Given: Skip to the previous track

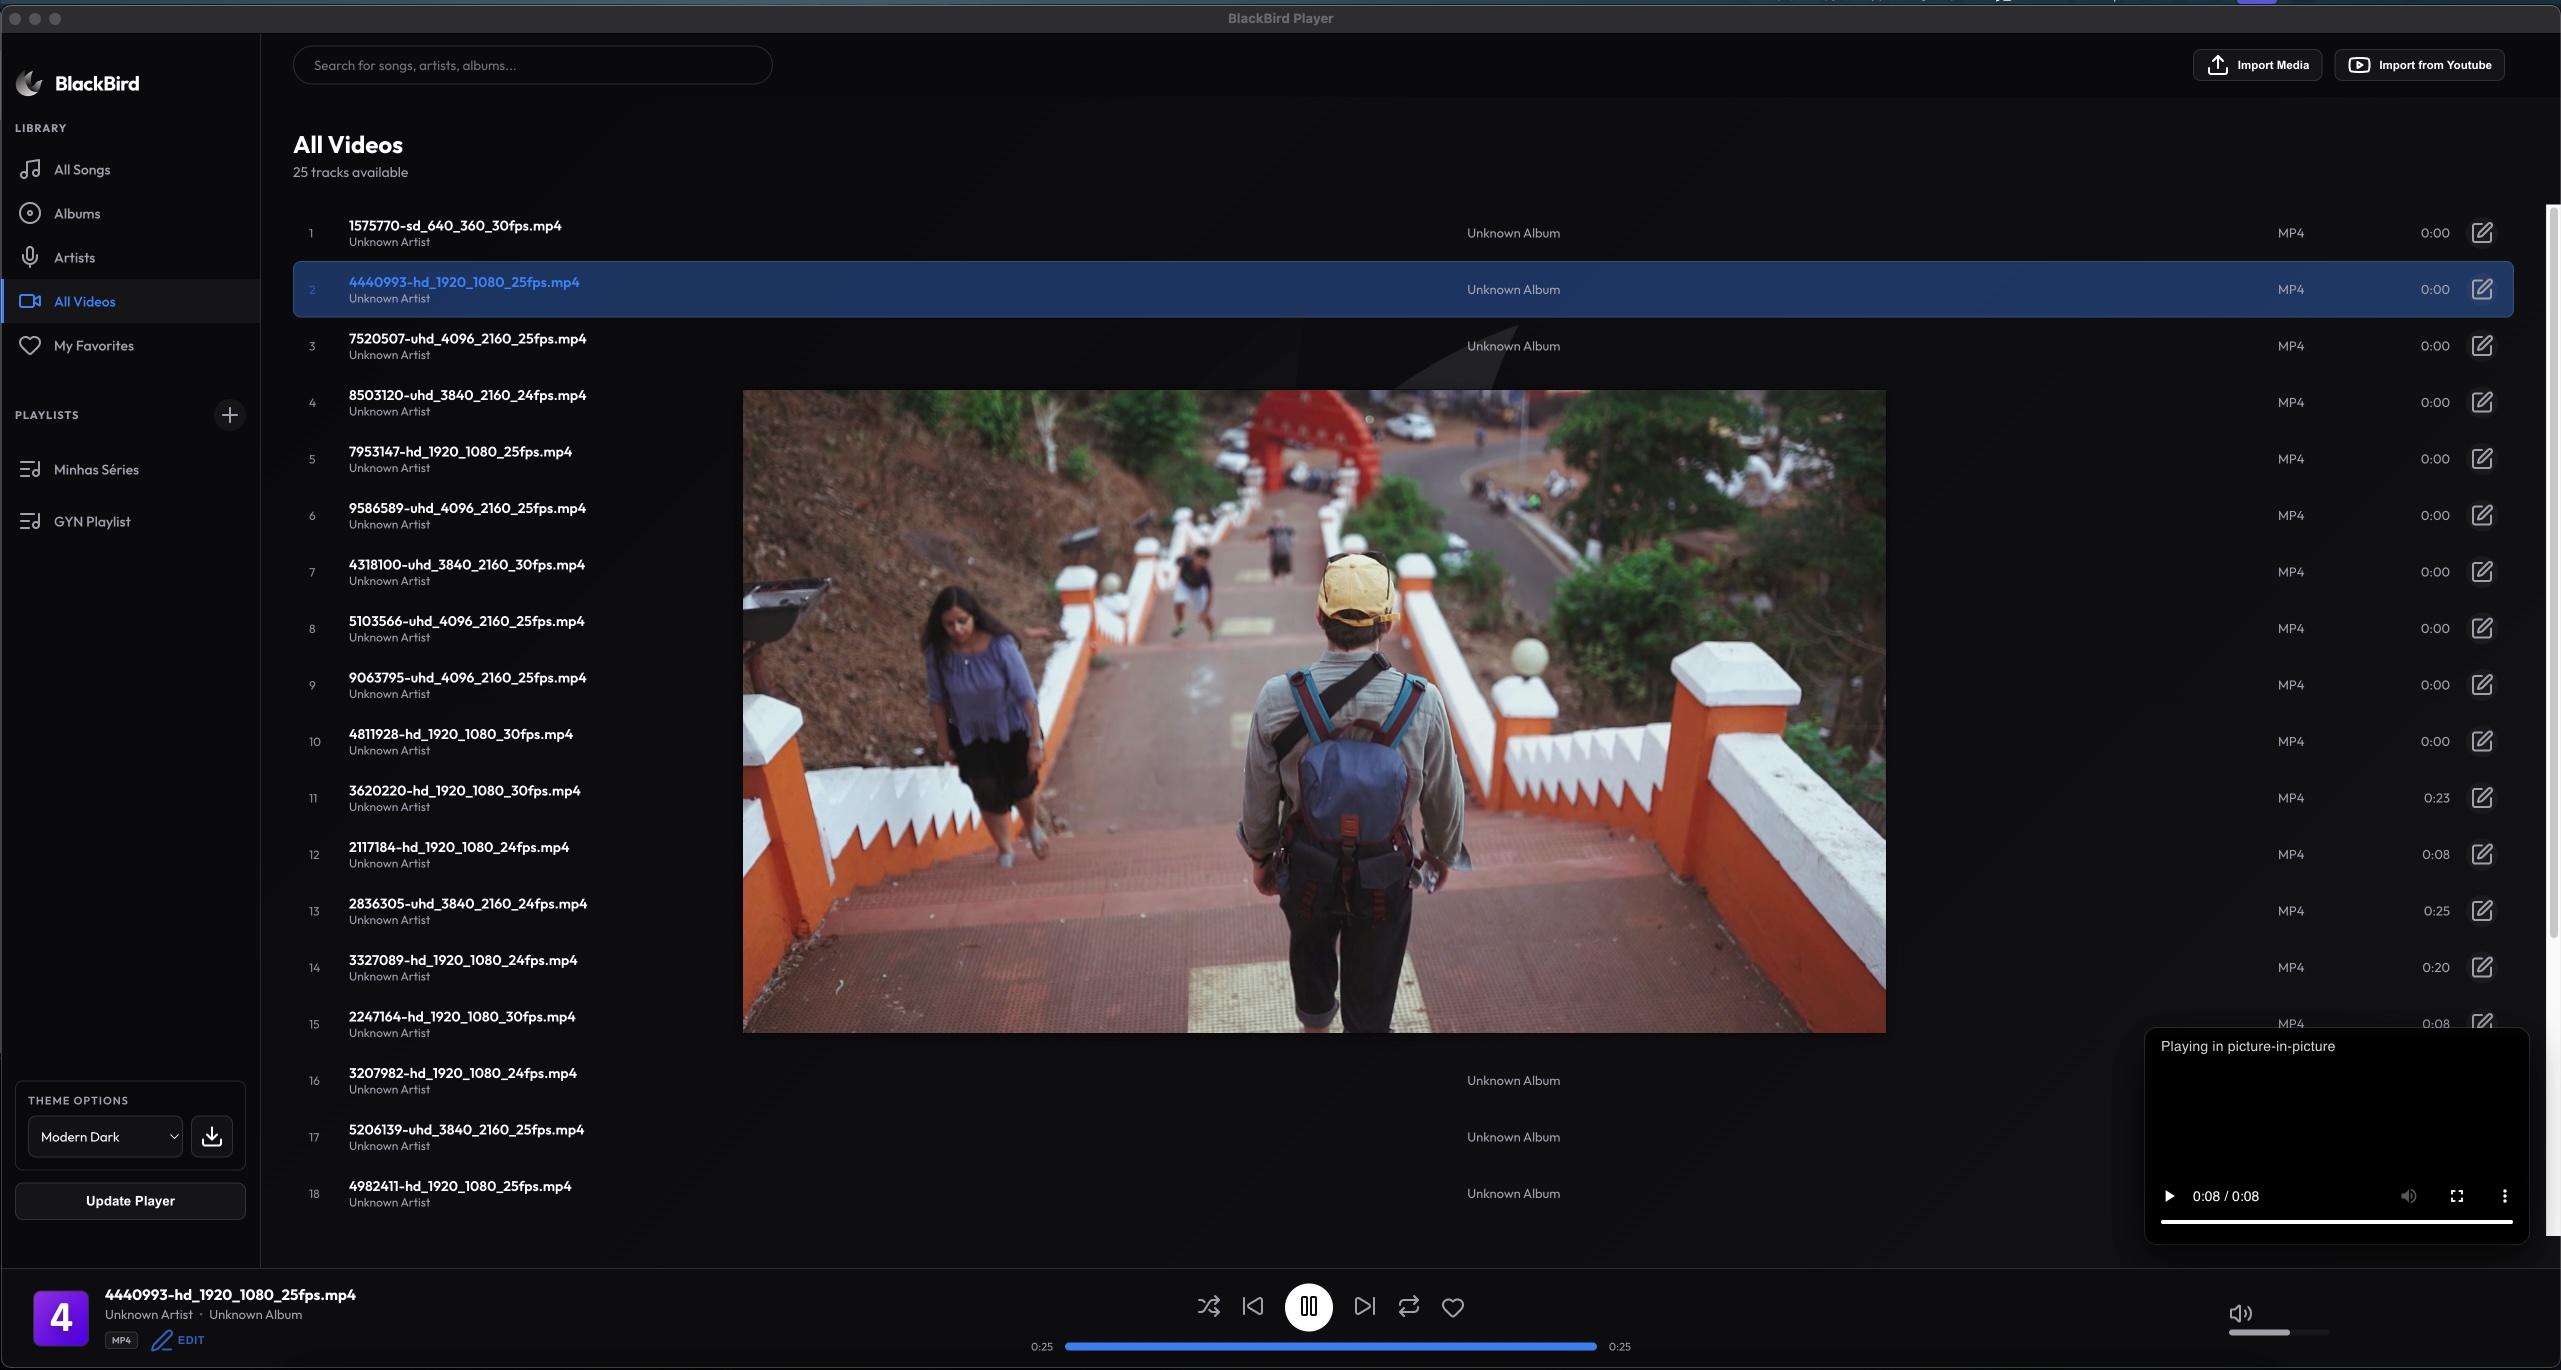Looking at the screenshot, I should pos(1252,1306).
